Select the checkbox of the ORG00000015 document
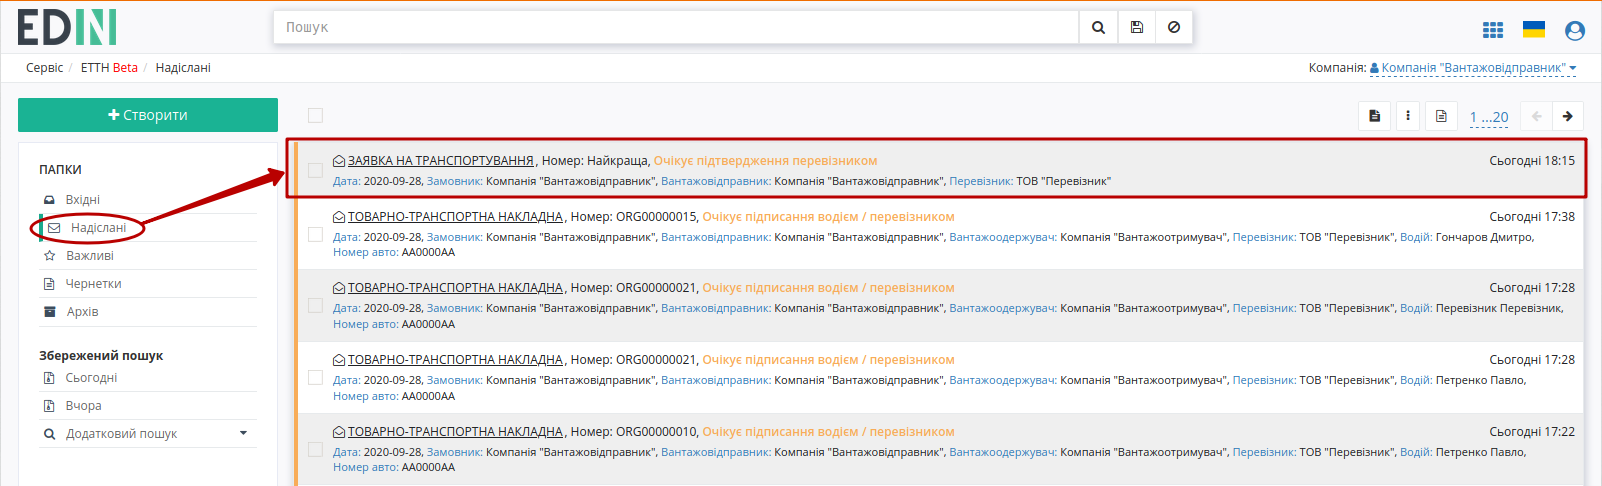Screen dimensions: 1602x486 coord(315,234)
